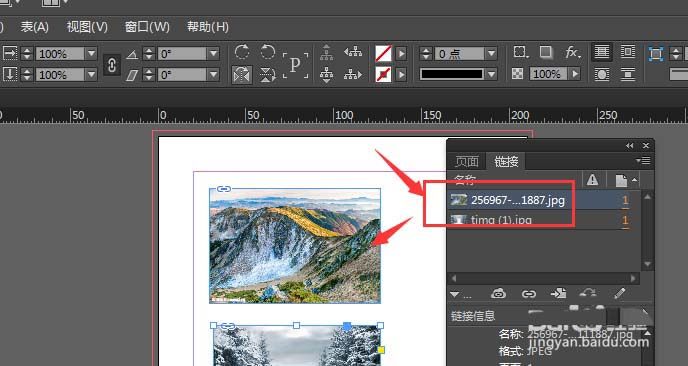
Task: Toggle the drop shadow button
Action: point(546,53)
